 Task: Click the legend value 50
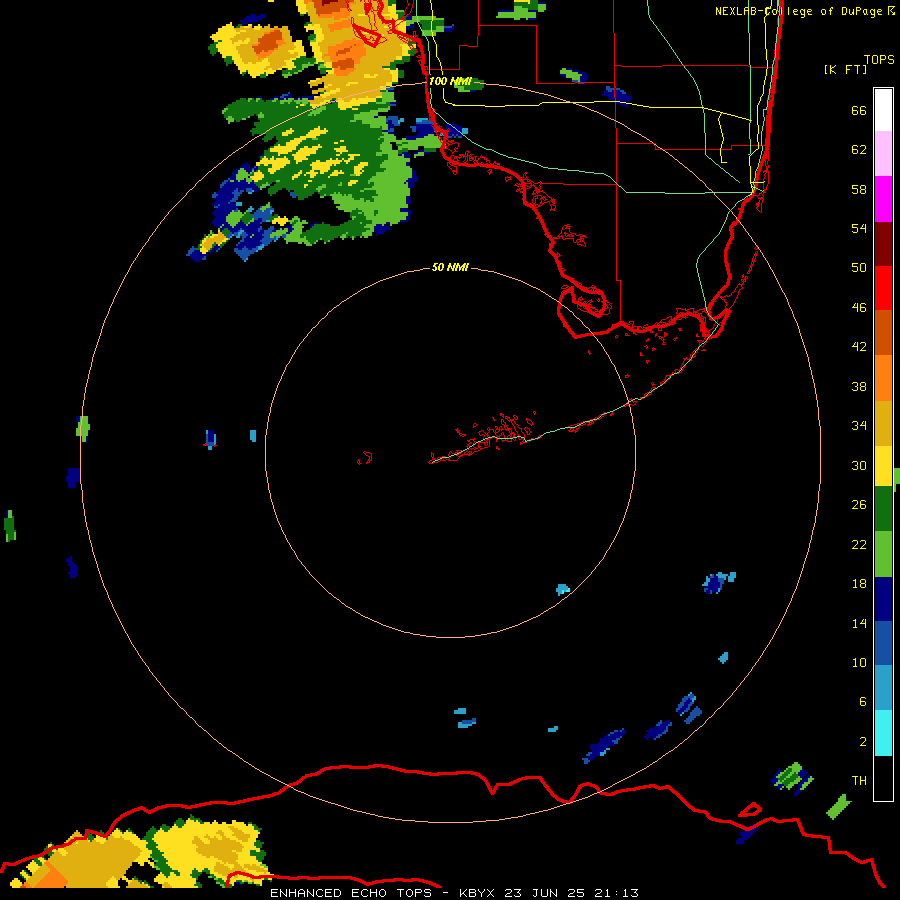[x=859, y=268]
